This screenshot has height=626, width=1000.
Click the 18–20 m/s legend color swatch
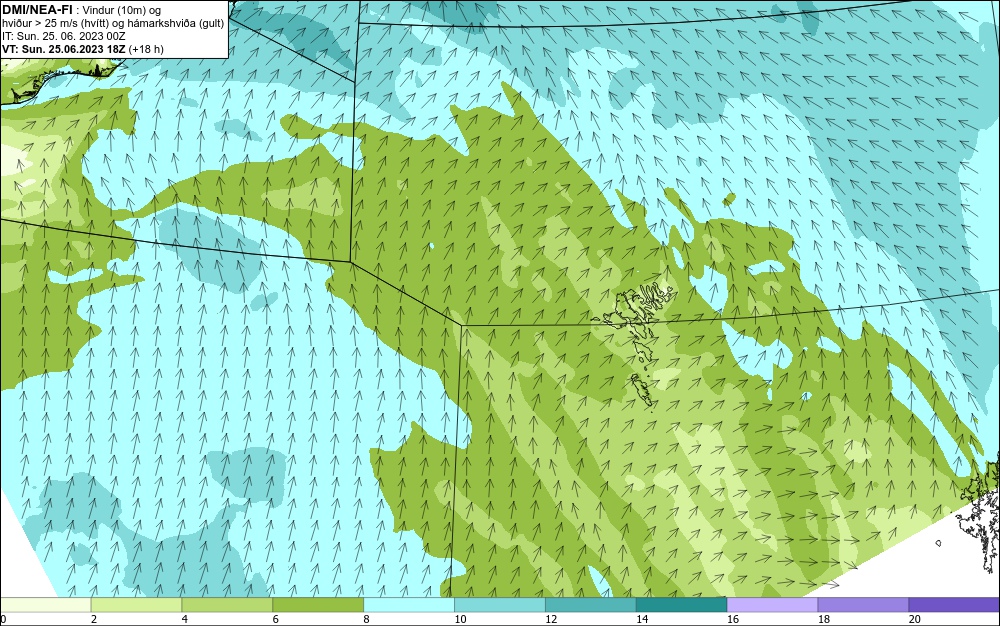[864, 604]
